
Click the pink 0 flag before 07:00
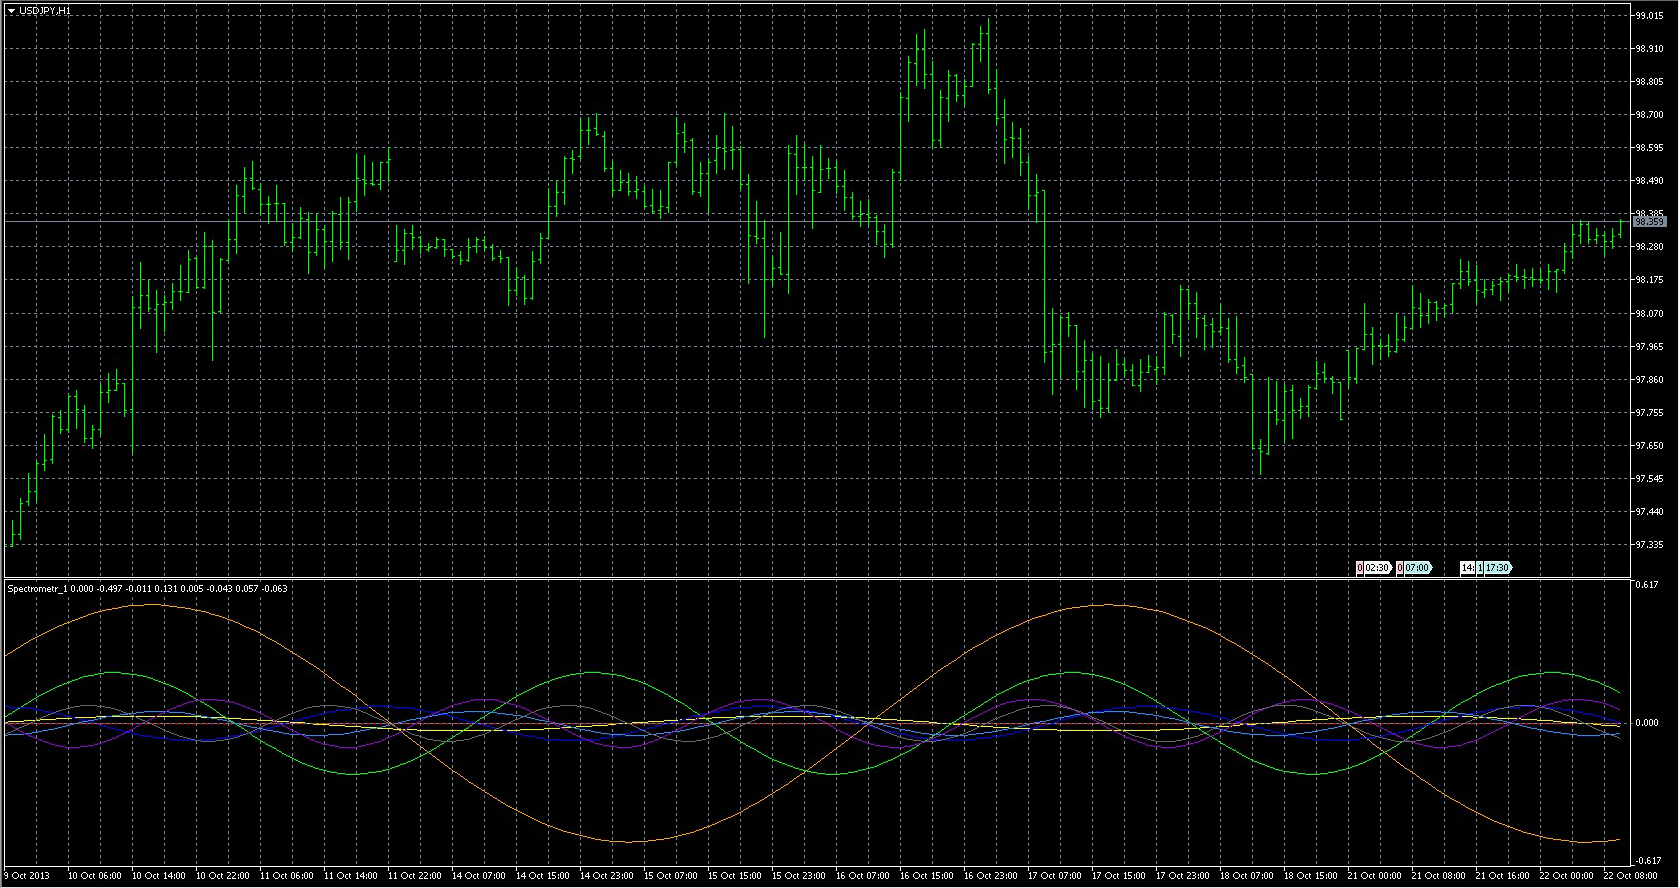click(1400, 568)
